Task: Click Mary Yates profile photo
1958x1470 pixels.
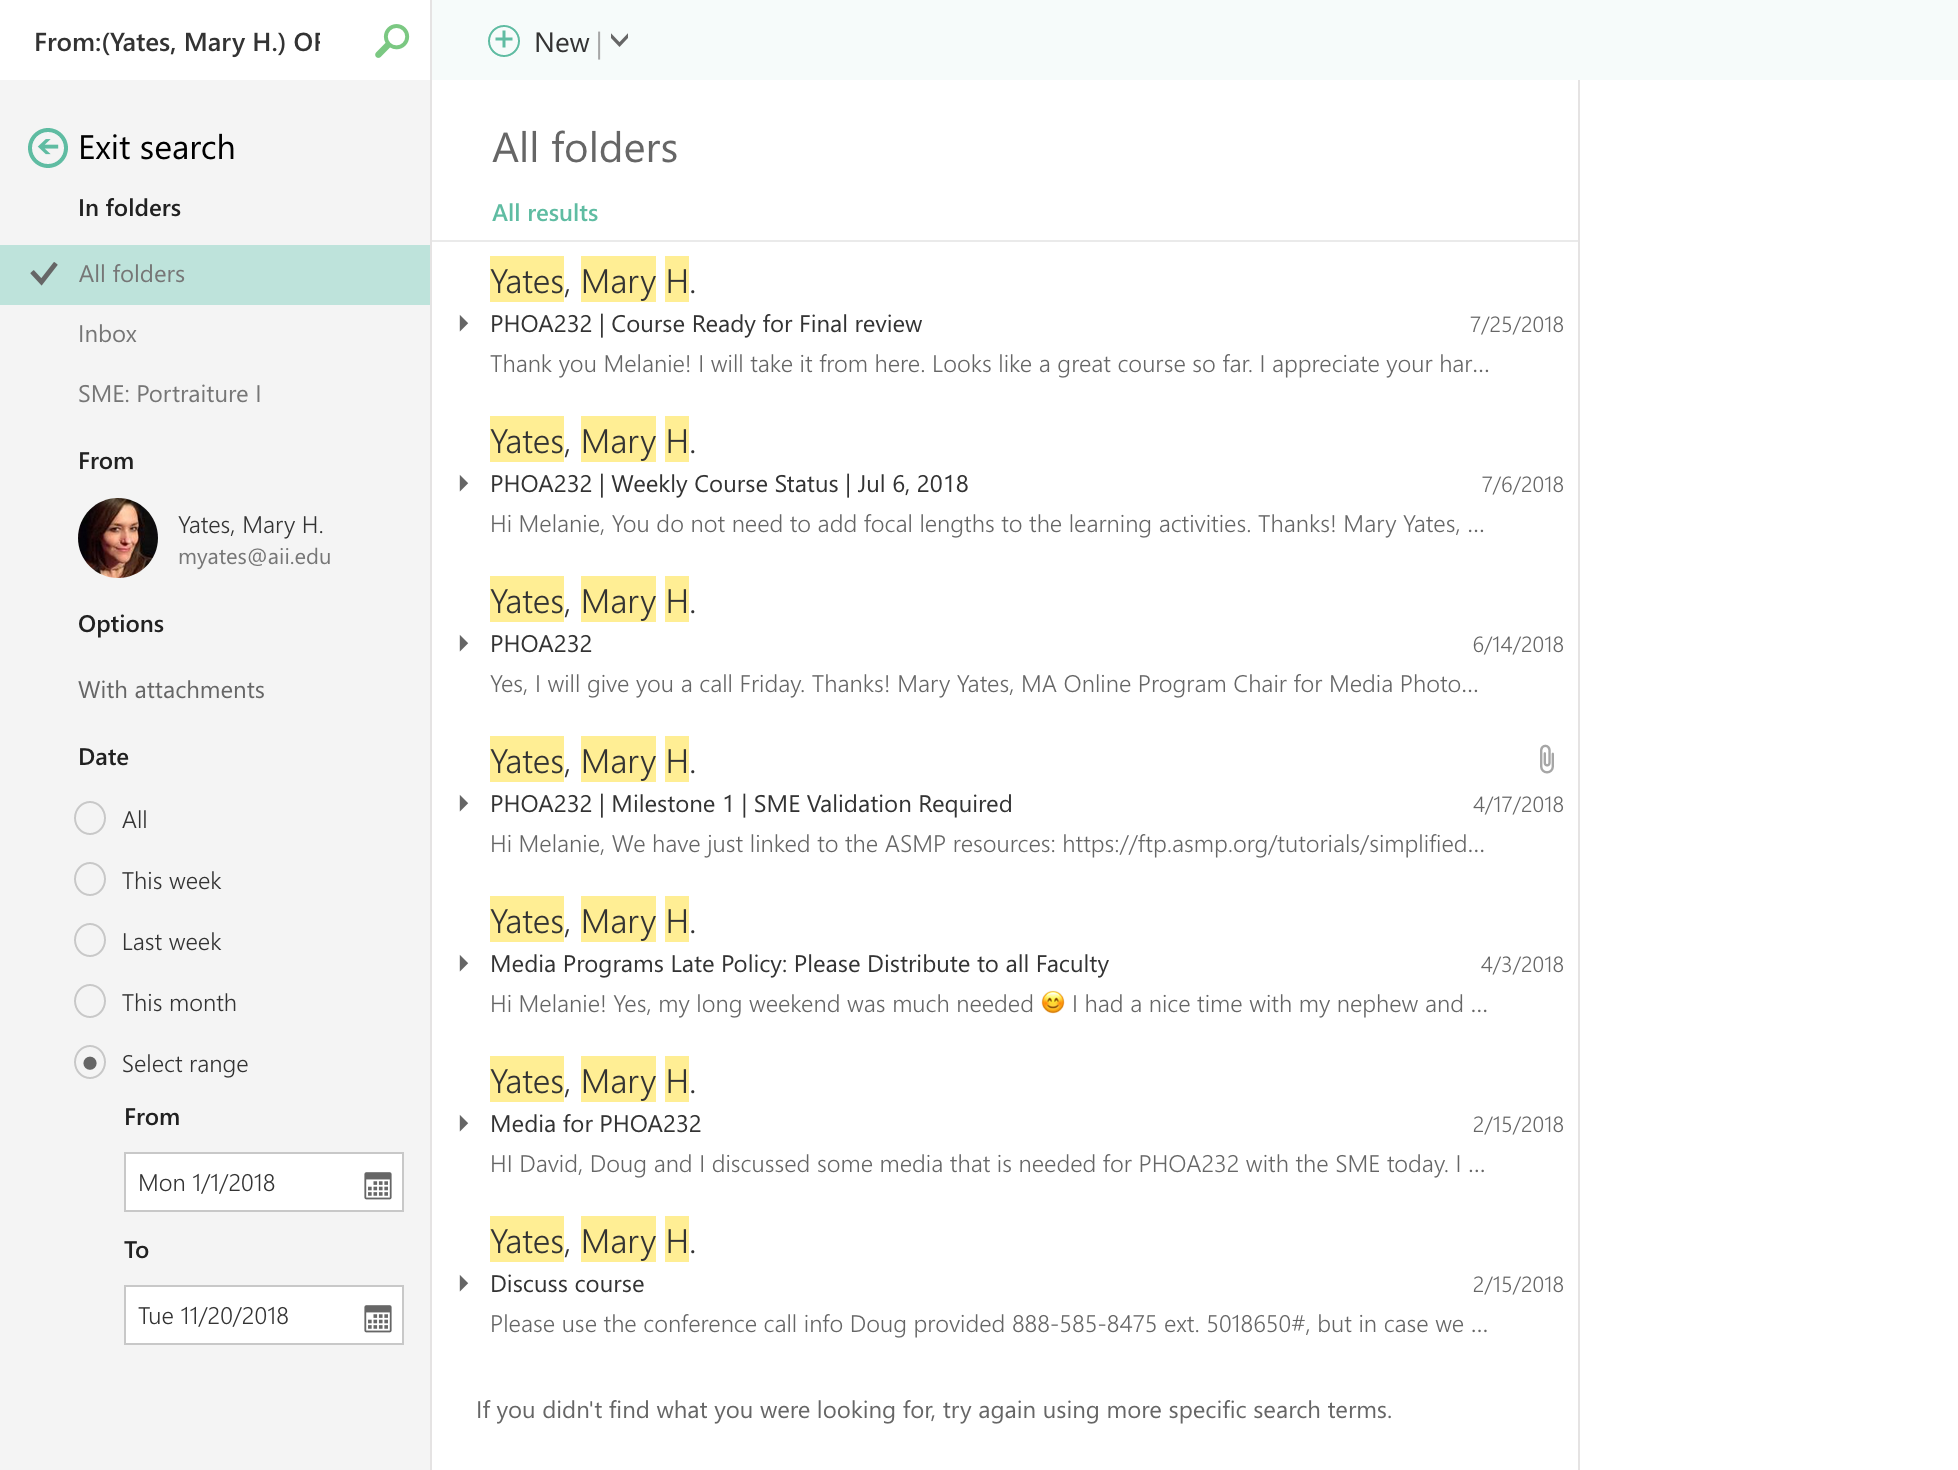Action: pos(118,538)
